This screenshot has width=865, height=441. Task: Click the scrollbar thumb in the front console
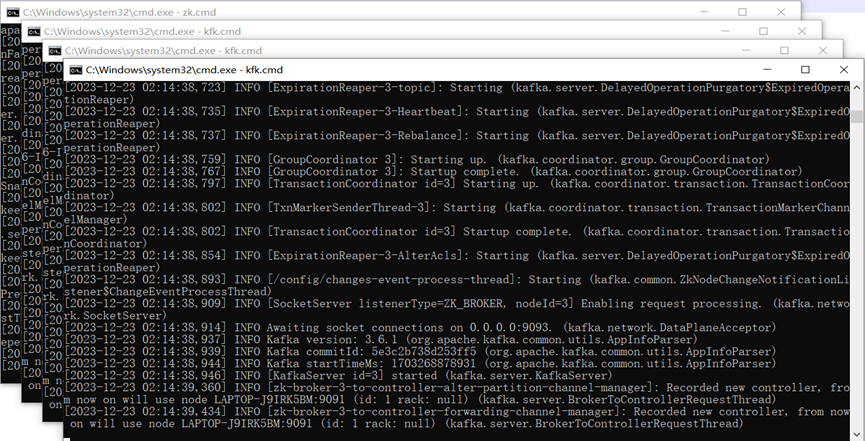[857, 116]
